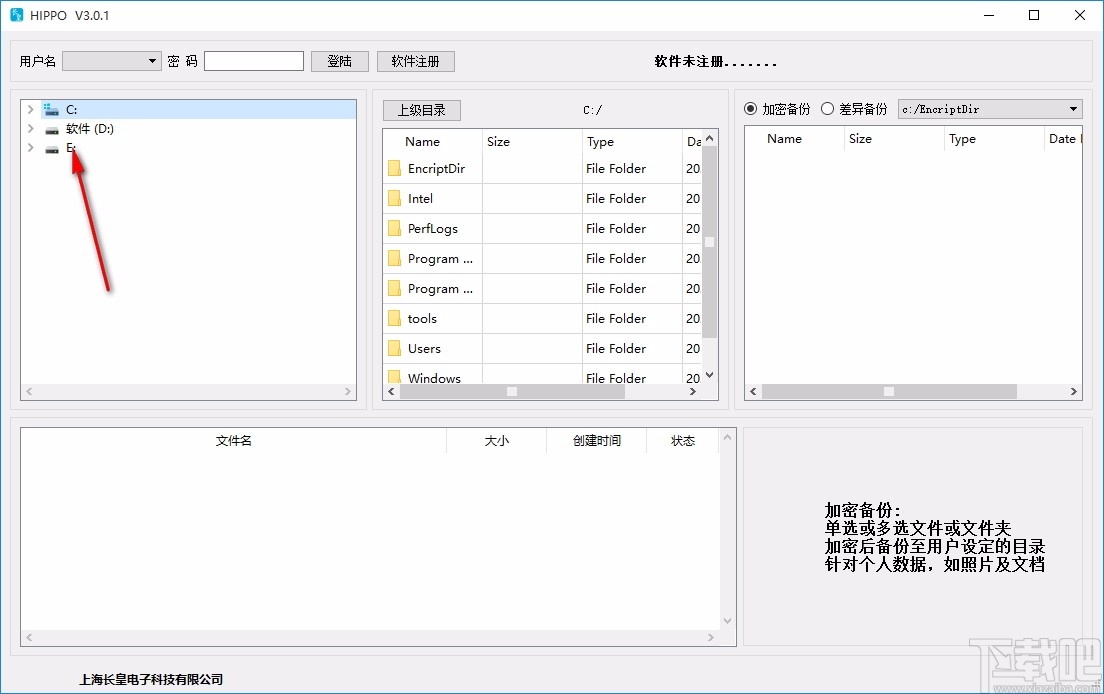This screenshot has height=694, width=1104.
Task: Expand the C: drive tree node
Action: [x=30, y=109]
